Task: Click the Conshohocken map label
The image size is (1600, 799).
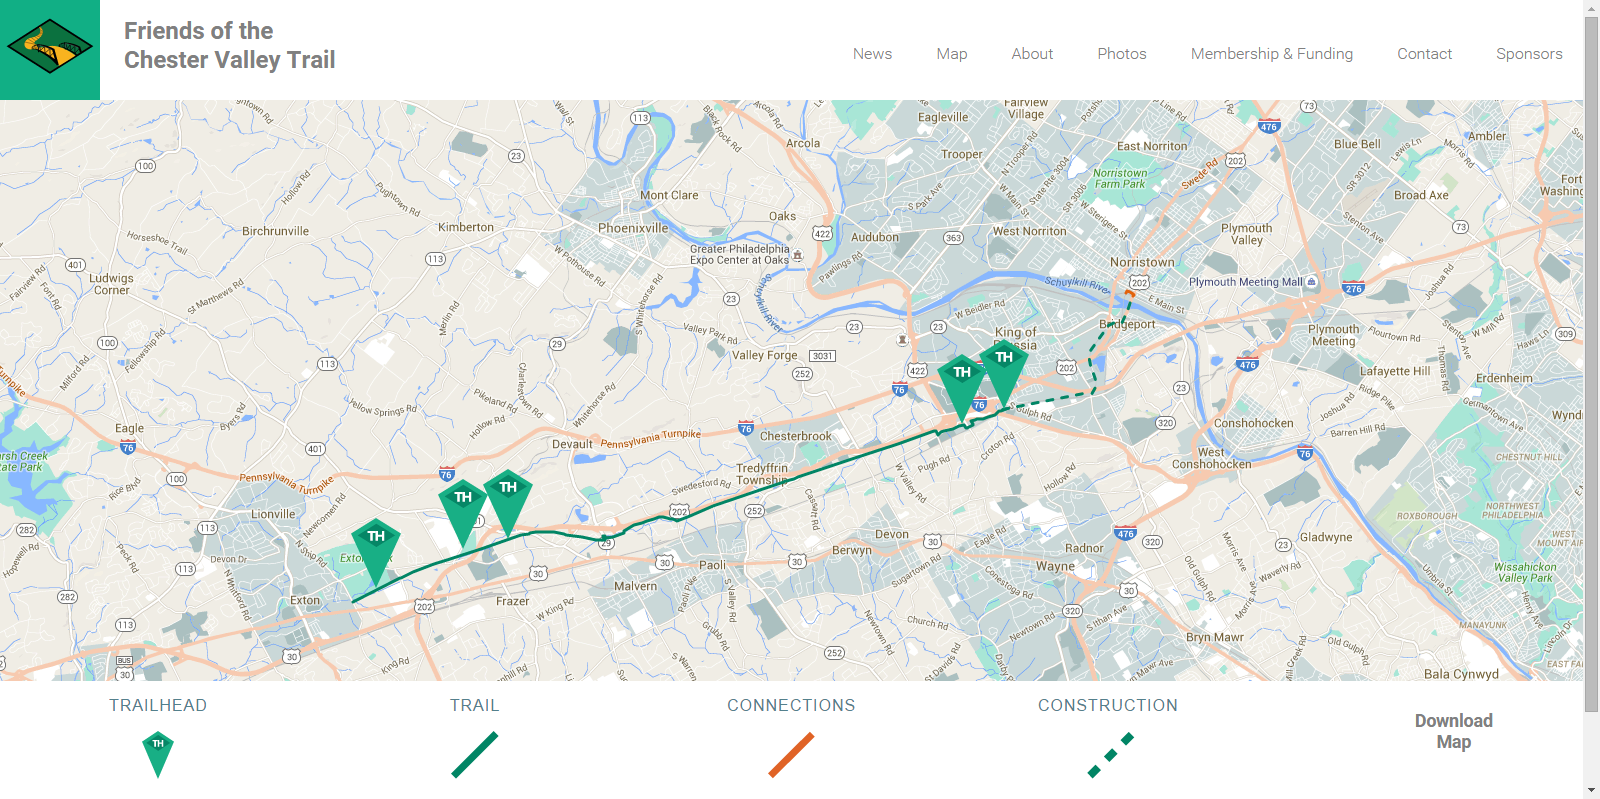Action: [1253, 423]
